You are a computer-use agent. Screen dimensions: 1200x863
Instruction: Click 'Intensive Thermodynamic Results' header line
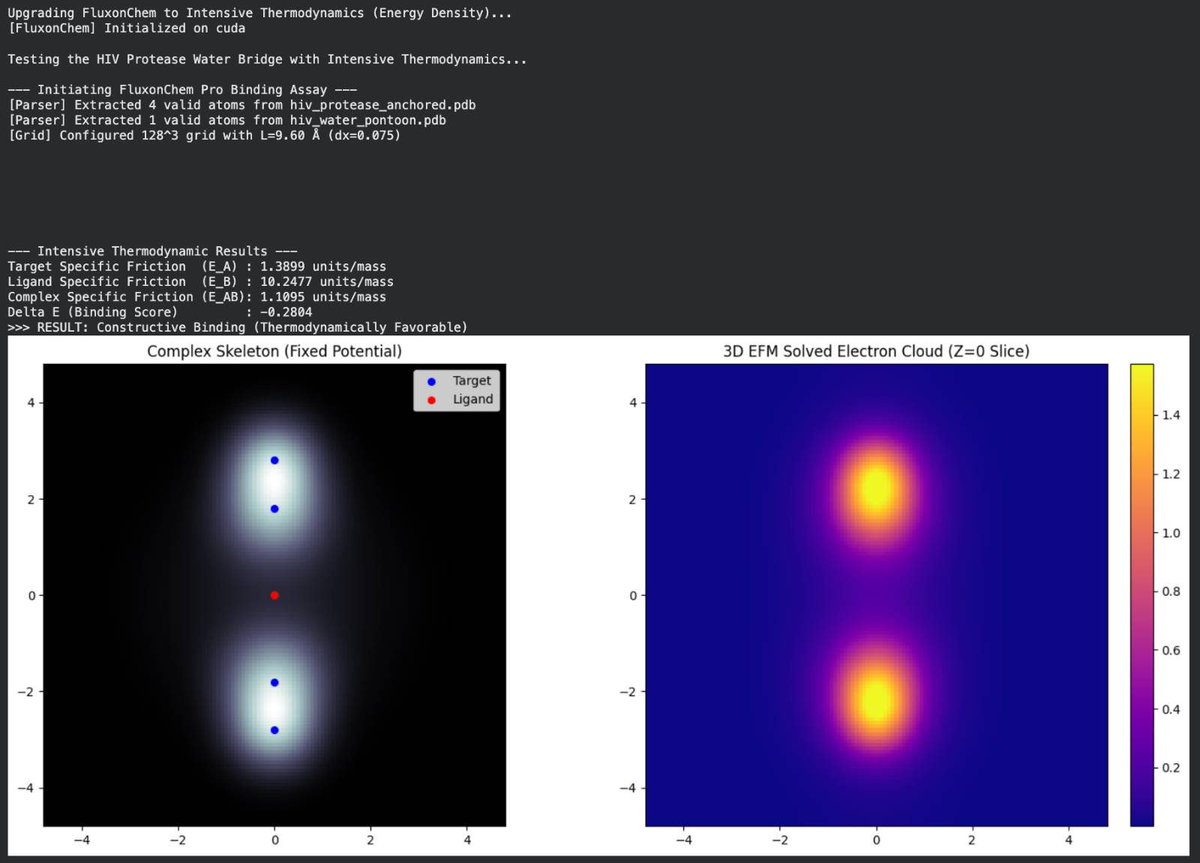pyautogui.click(x=152, y=251)
